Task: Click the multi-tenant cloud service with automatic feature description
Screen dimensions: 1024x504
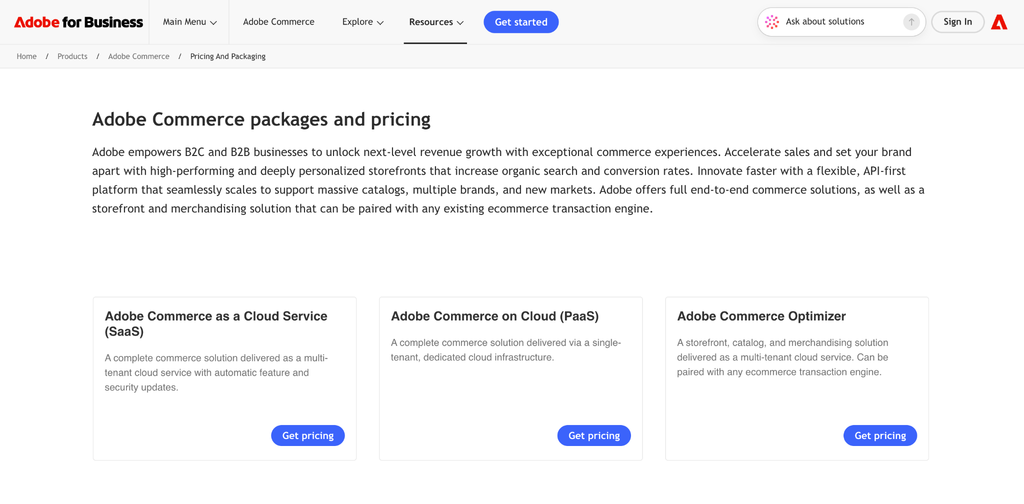Action: 216,373
